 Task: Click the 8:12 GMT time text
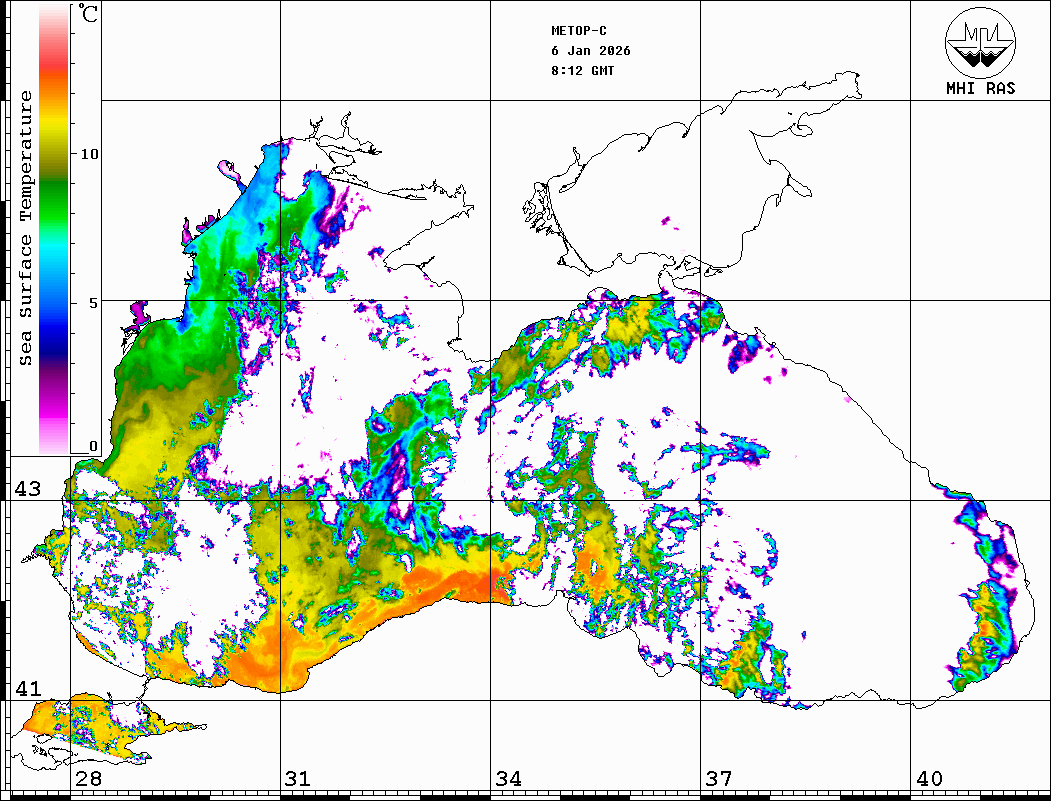click(583, 71)
